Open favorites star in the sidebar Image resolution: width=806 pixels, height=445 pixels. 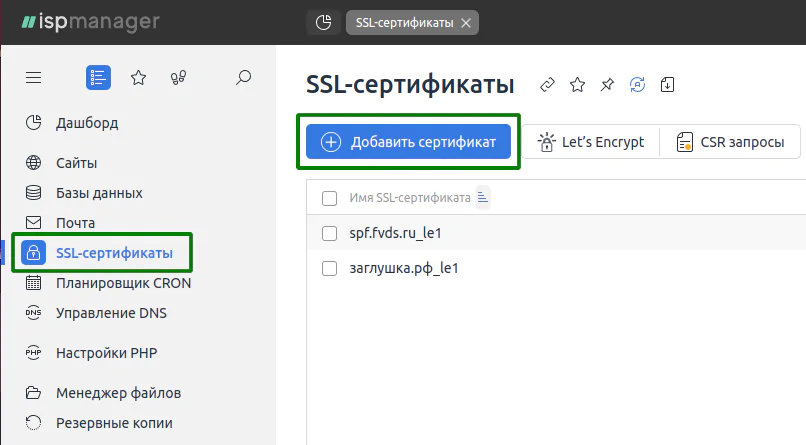(x=138, y=78)
